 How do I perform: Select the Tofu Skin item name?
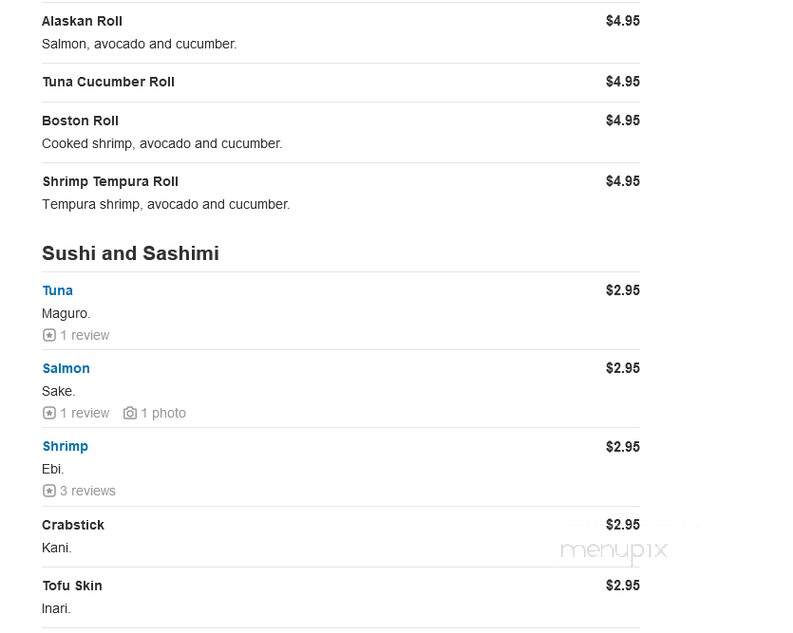pyautogui.click(x=72, y=586)
